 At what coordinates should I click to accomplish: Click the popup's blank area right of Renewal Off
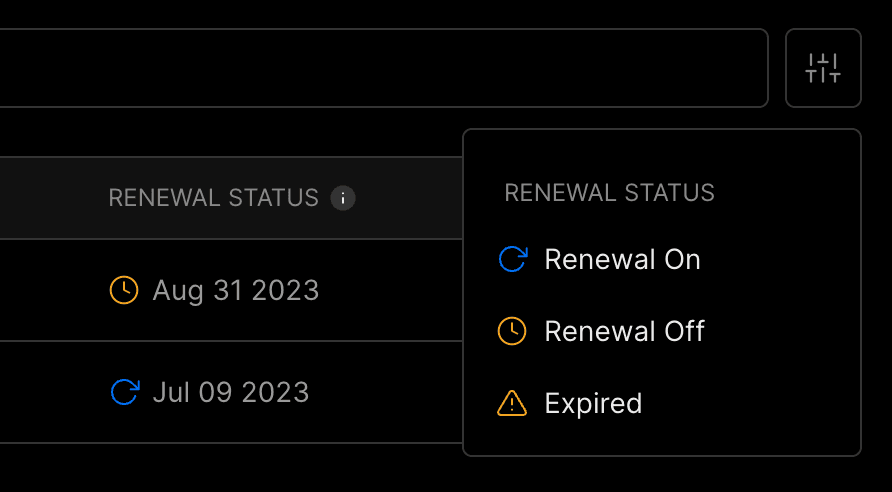point(780,331)
